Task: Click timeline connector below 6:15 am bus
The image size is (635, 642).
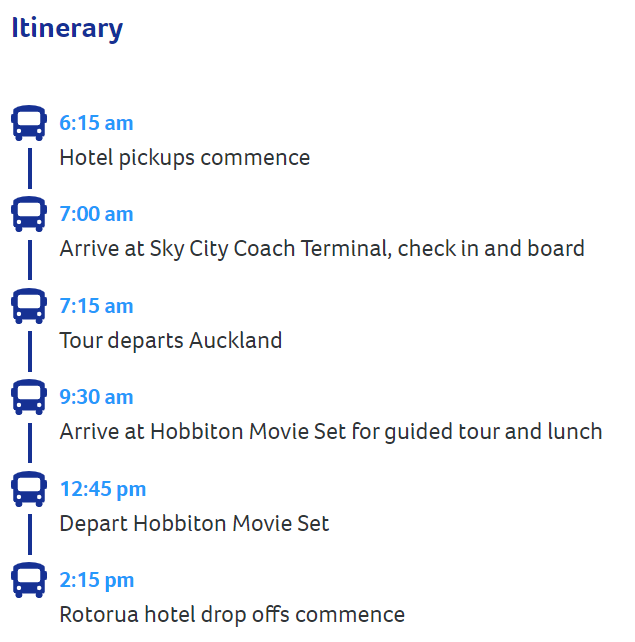Action: 30,168
